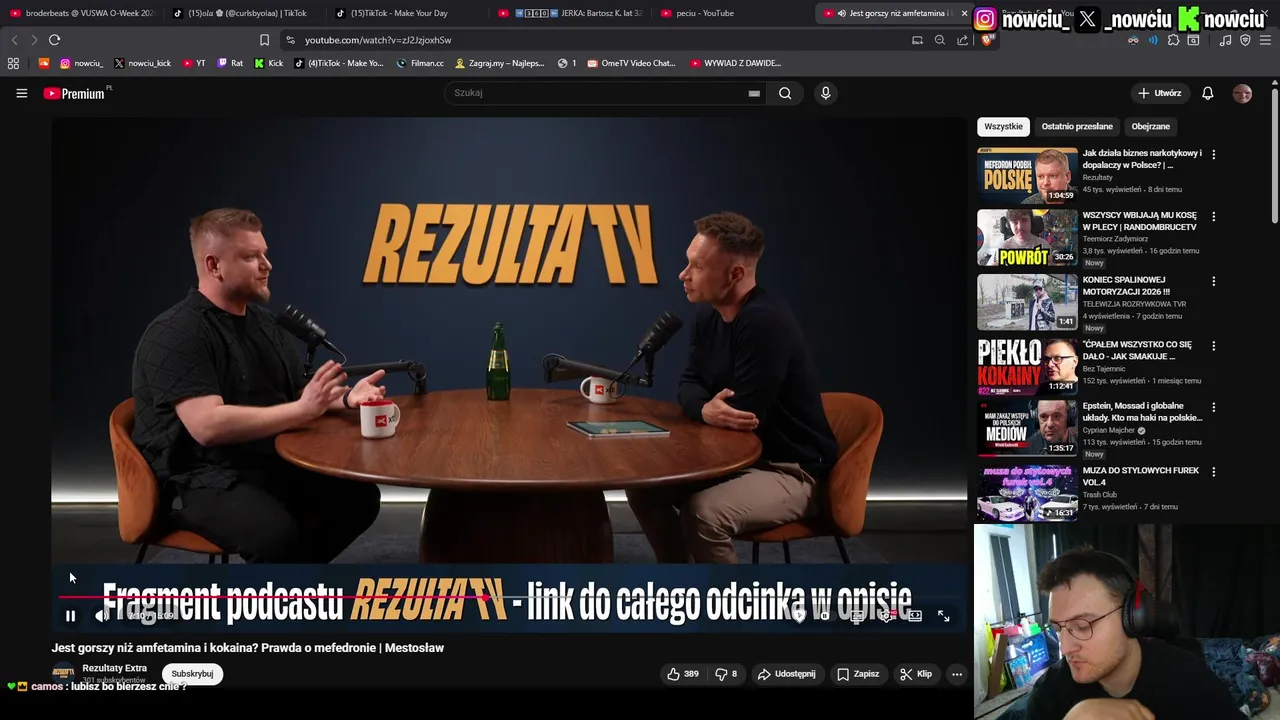Image resolution: width=1280 pixels, height=720 pixels.
Task: Open the Rat Twitch bookmark
Action: 230,63
